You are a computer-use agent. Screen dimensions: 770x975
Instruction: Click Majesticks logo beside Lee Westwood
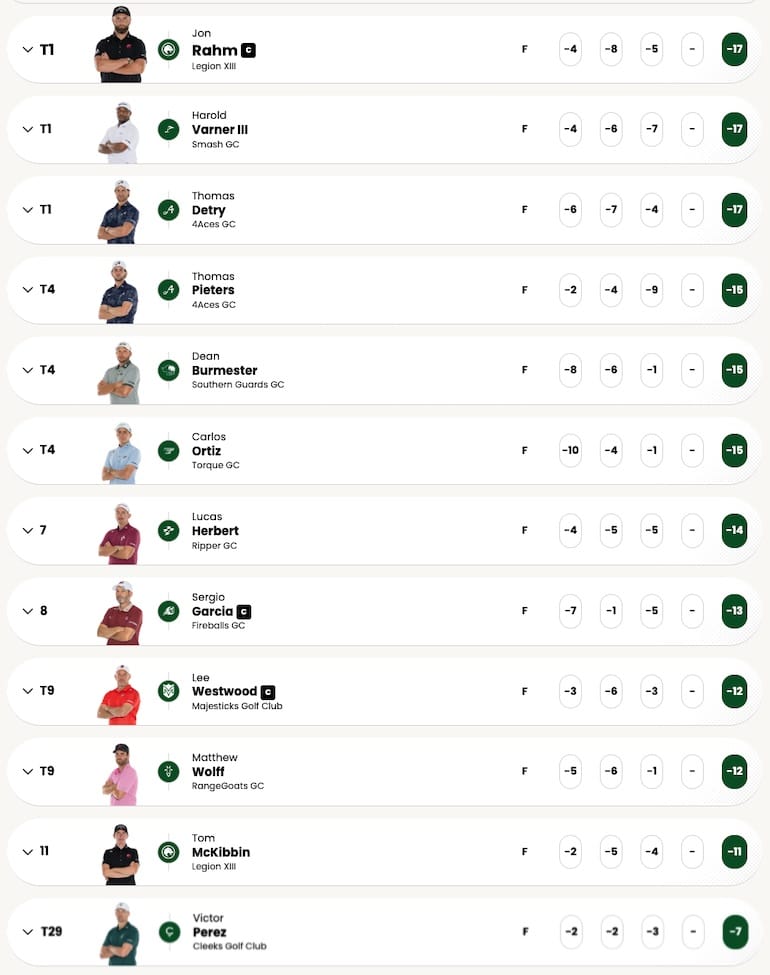169,691
